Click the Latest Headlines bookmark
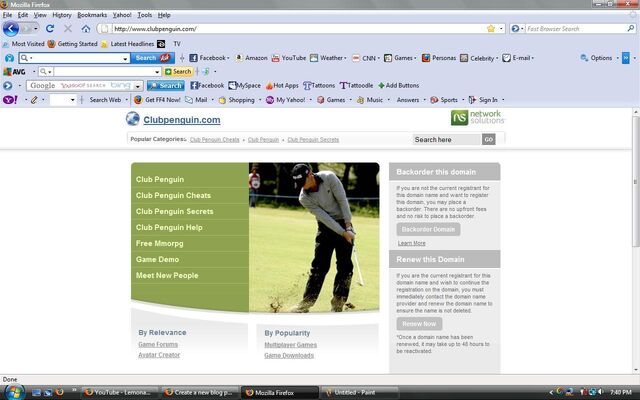Viewport: 640px width, 400px height. click(128, 44)
